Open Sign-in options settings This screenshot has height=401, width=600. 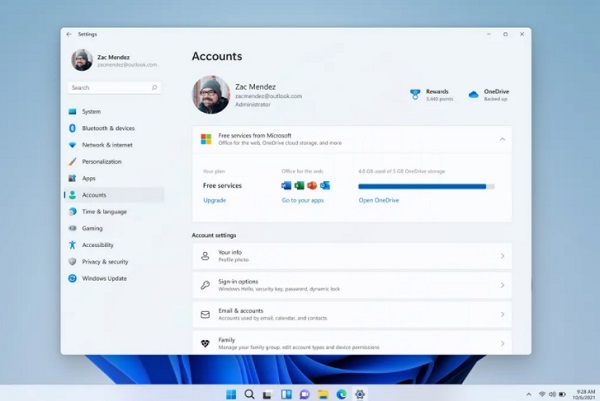pyautogui.click(x=352, y=285)
